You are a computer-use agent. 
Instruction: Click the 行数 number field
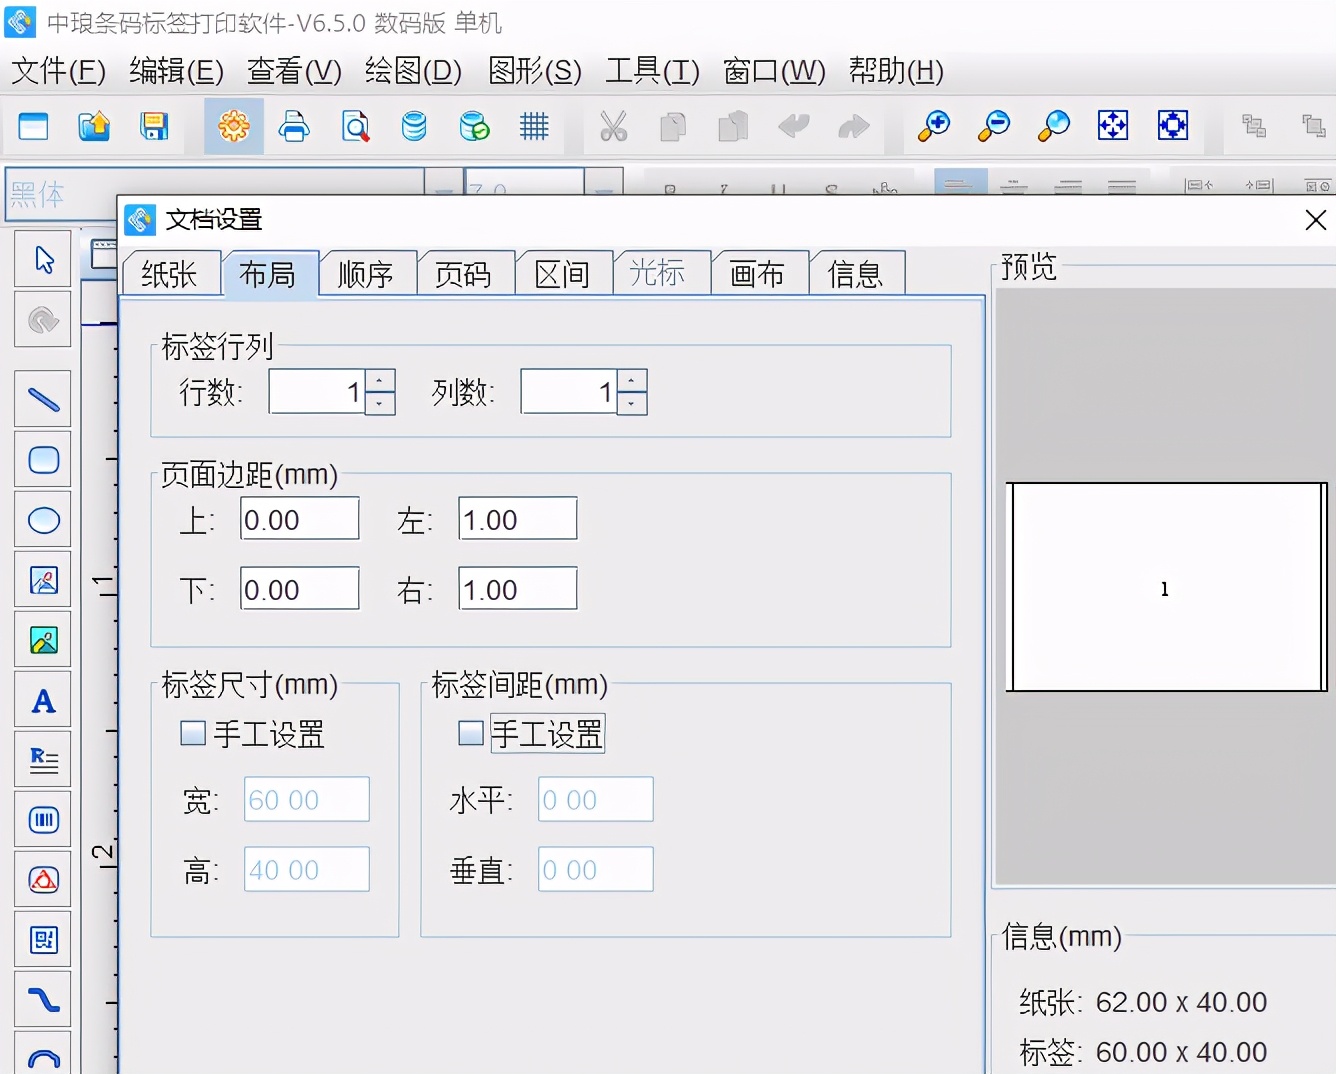(x=318, y=392)
